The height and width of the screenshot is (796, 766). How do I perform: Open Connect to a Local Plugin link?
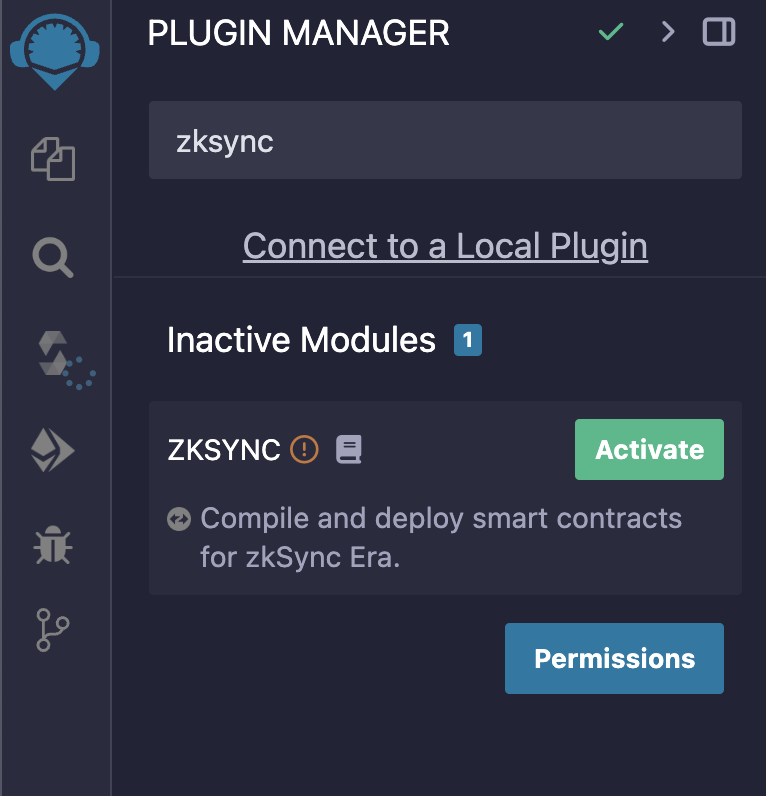pyautogui.click(x=445, y=246)
